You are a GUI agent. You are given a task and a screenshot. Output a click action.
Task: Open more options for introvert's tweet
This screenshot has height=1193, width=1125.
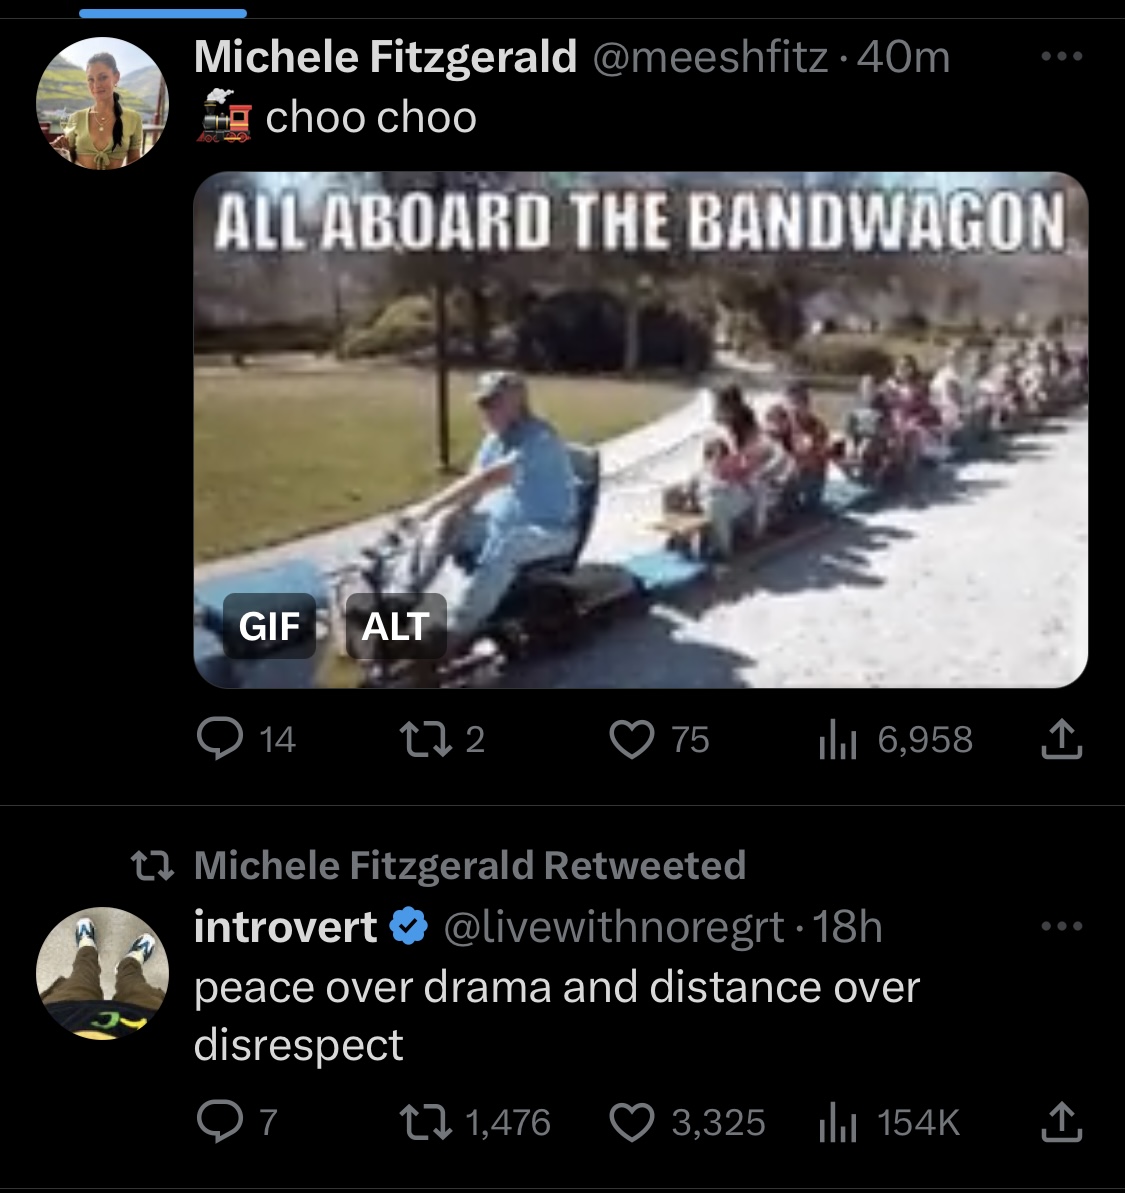[1062, 927]
